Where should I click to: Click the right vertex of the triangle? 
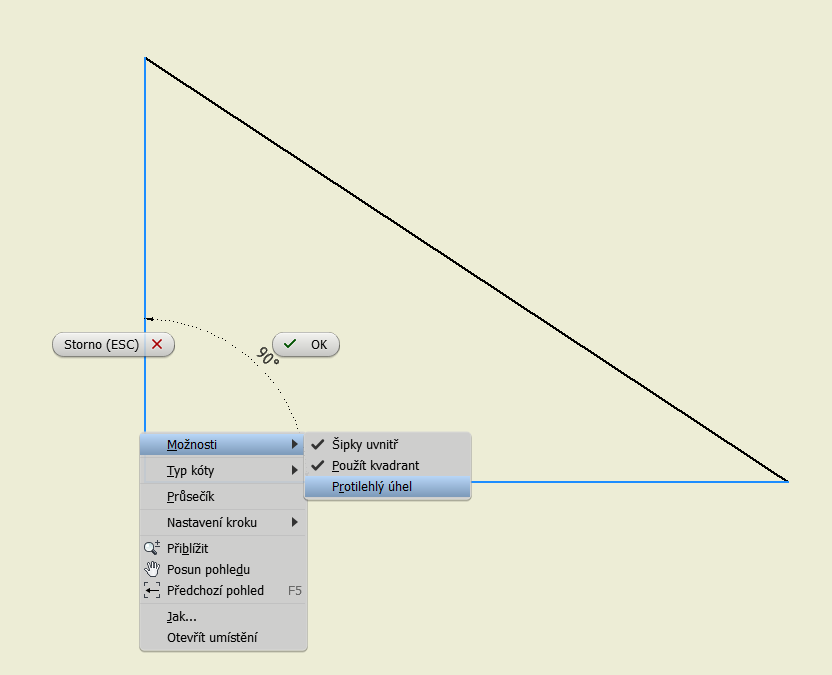(x=787, y=481)
